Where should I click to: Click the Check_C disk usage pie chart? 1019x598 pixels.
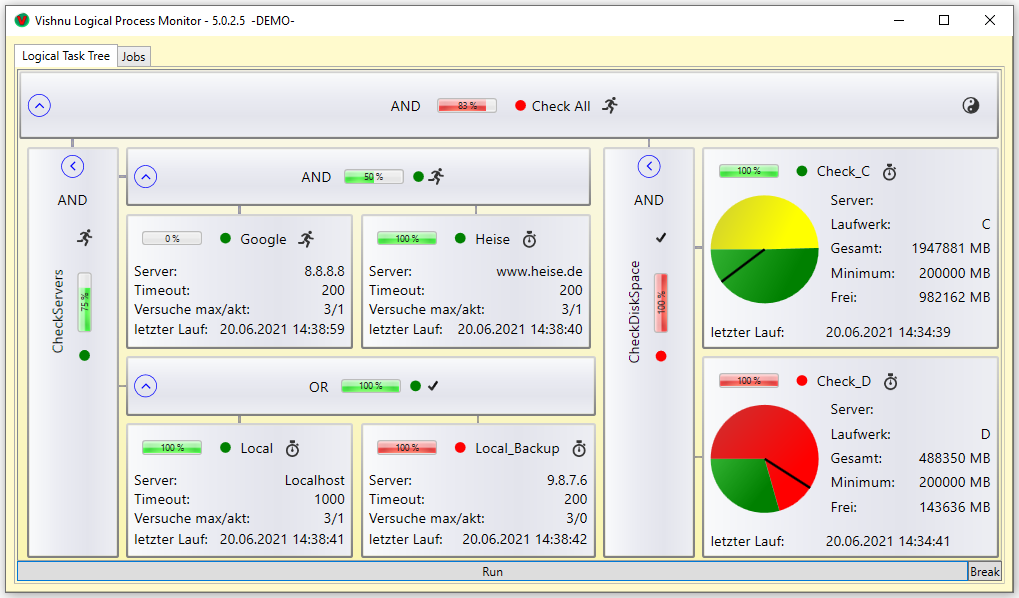[764, 249]
